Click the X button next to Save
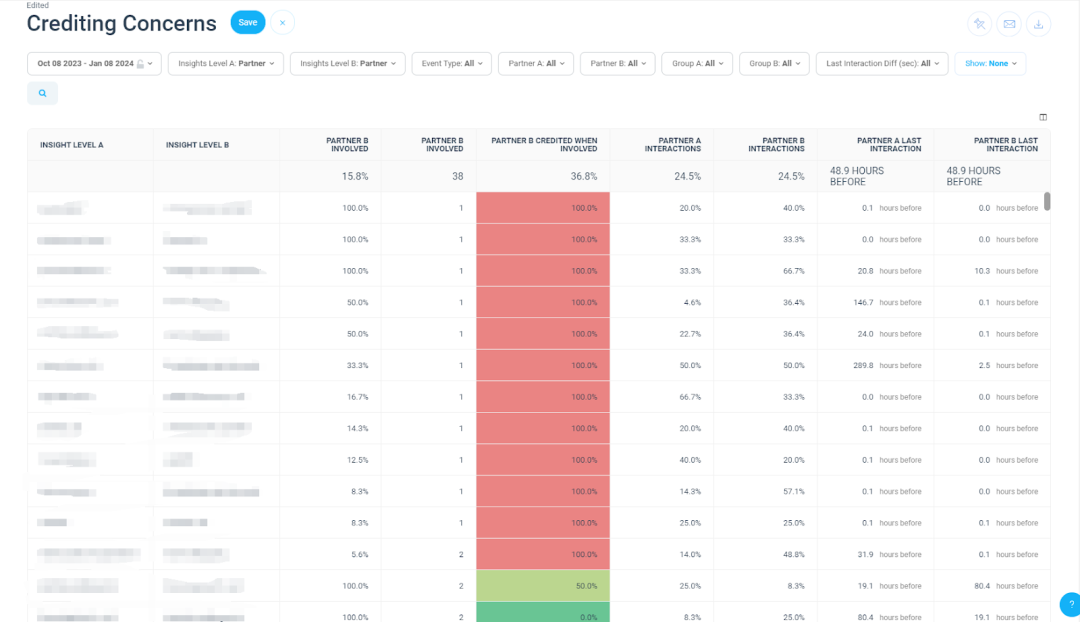 tap(282, 22)
